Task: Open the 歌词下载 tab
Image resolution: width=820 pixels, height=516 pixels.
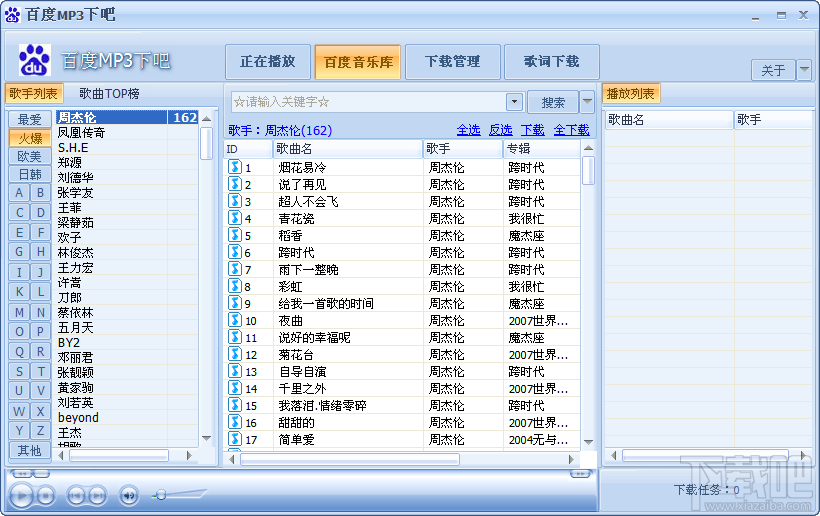Action: [x=551, y=62]
